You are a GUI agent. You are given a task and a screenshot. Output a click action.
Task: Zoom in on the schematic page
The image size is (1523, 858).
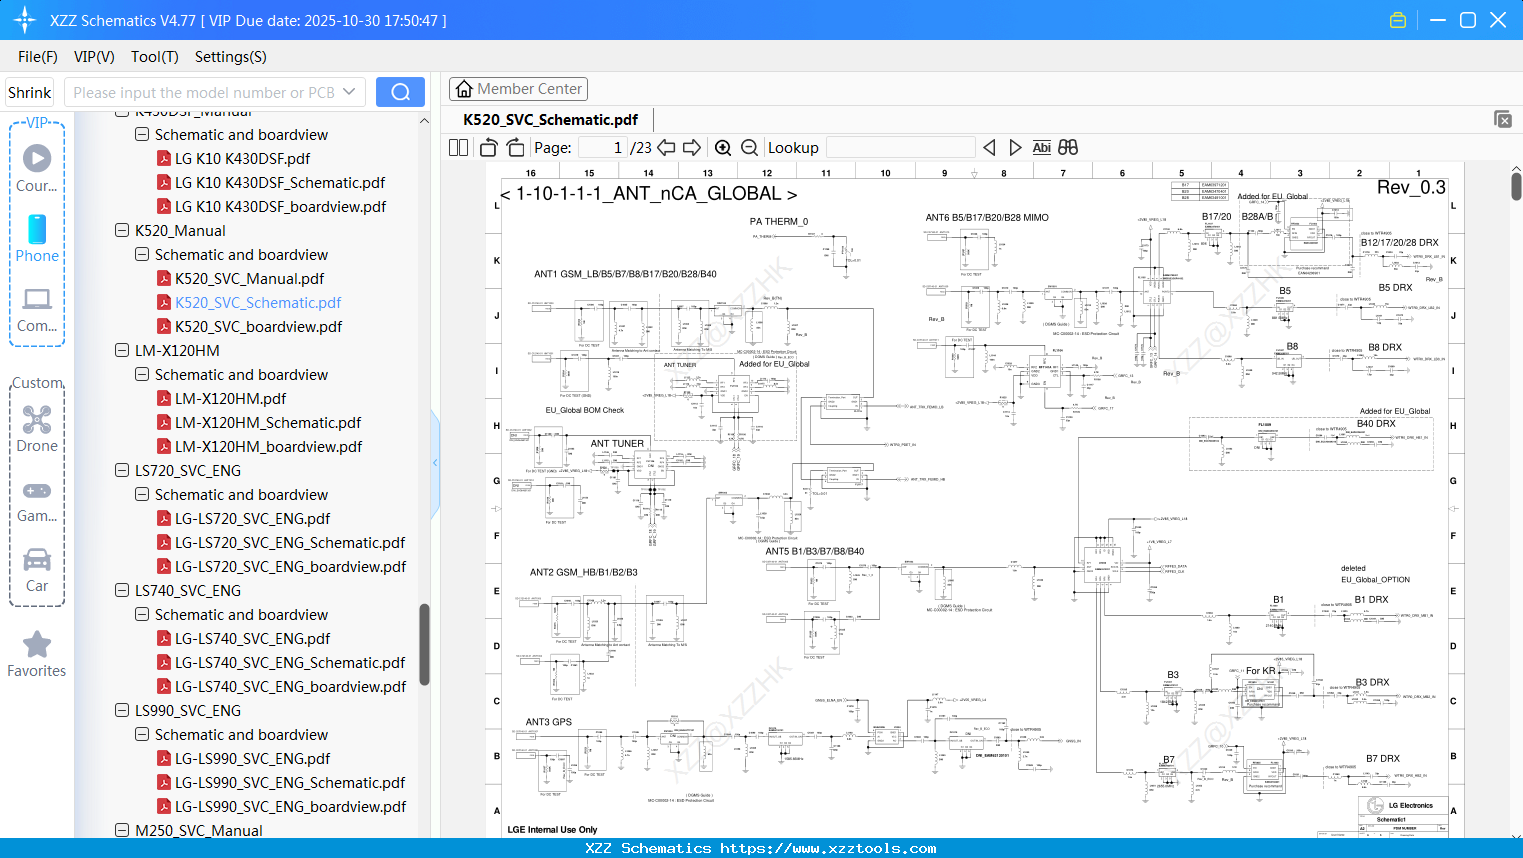[x=722, y=147]
